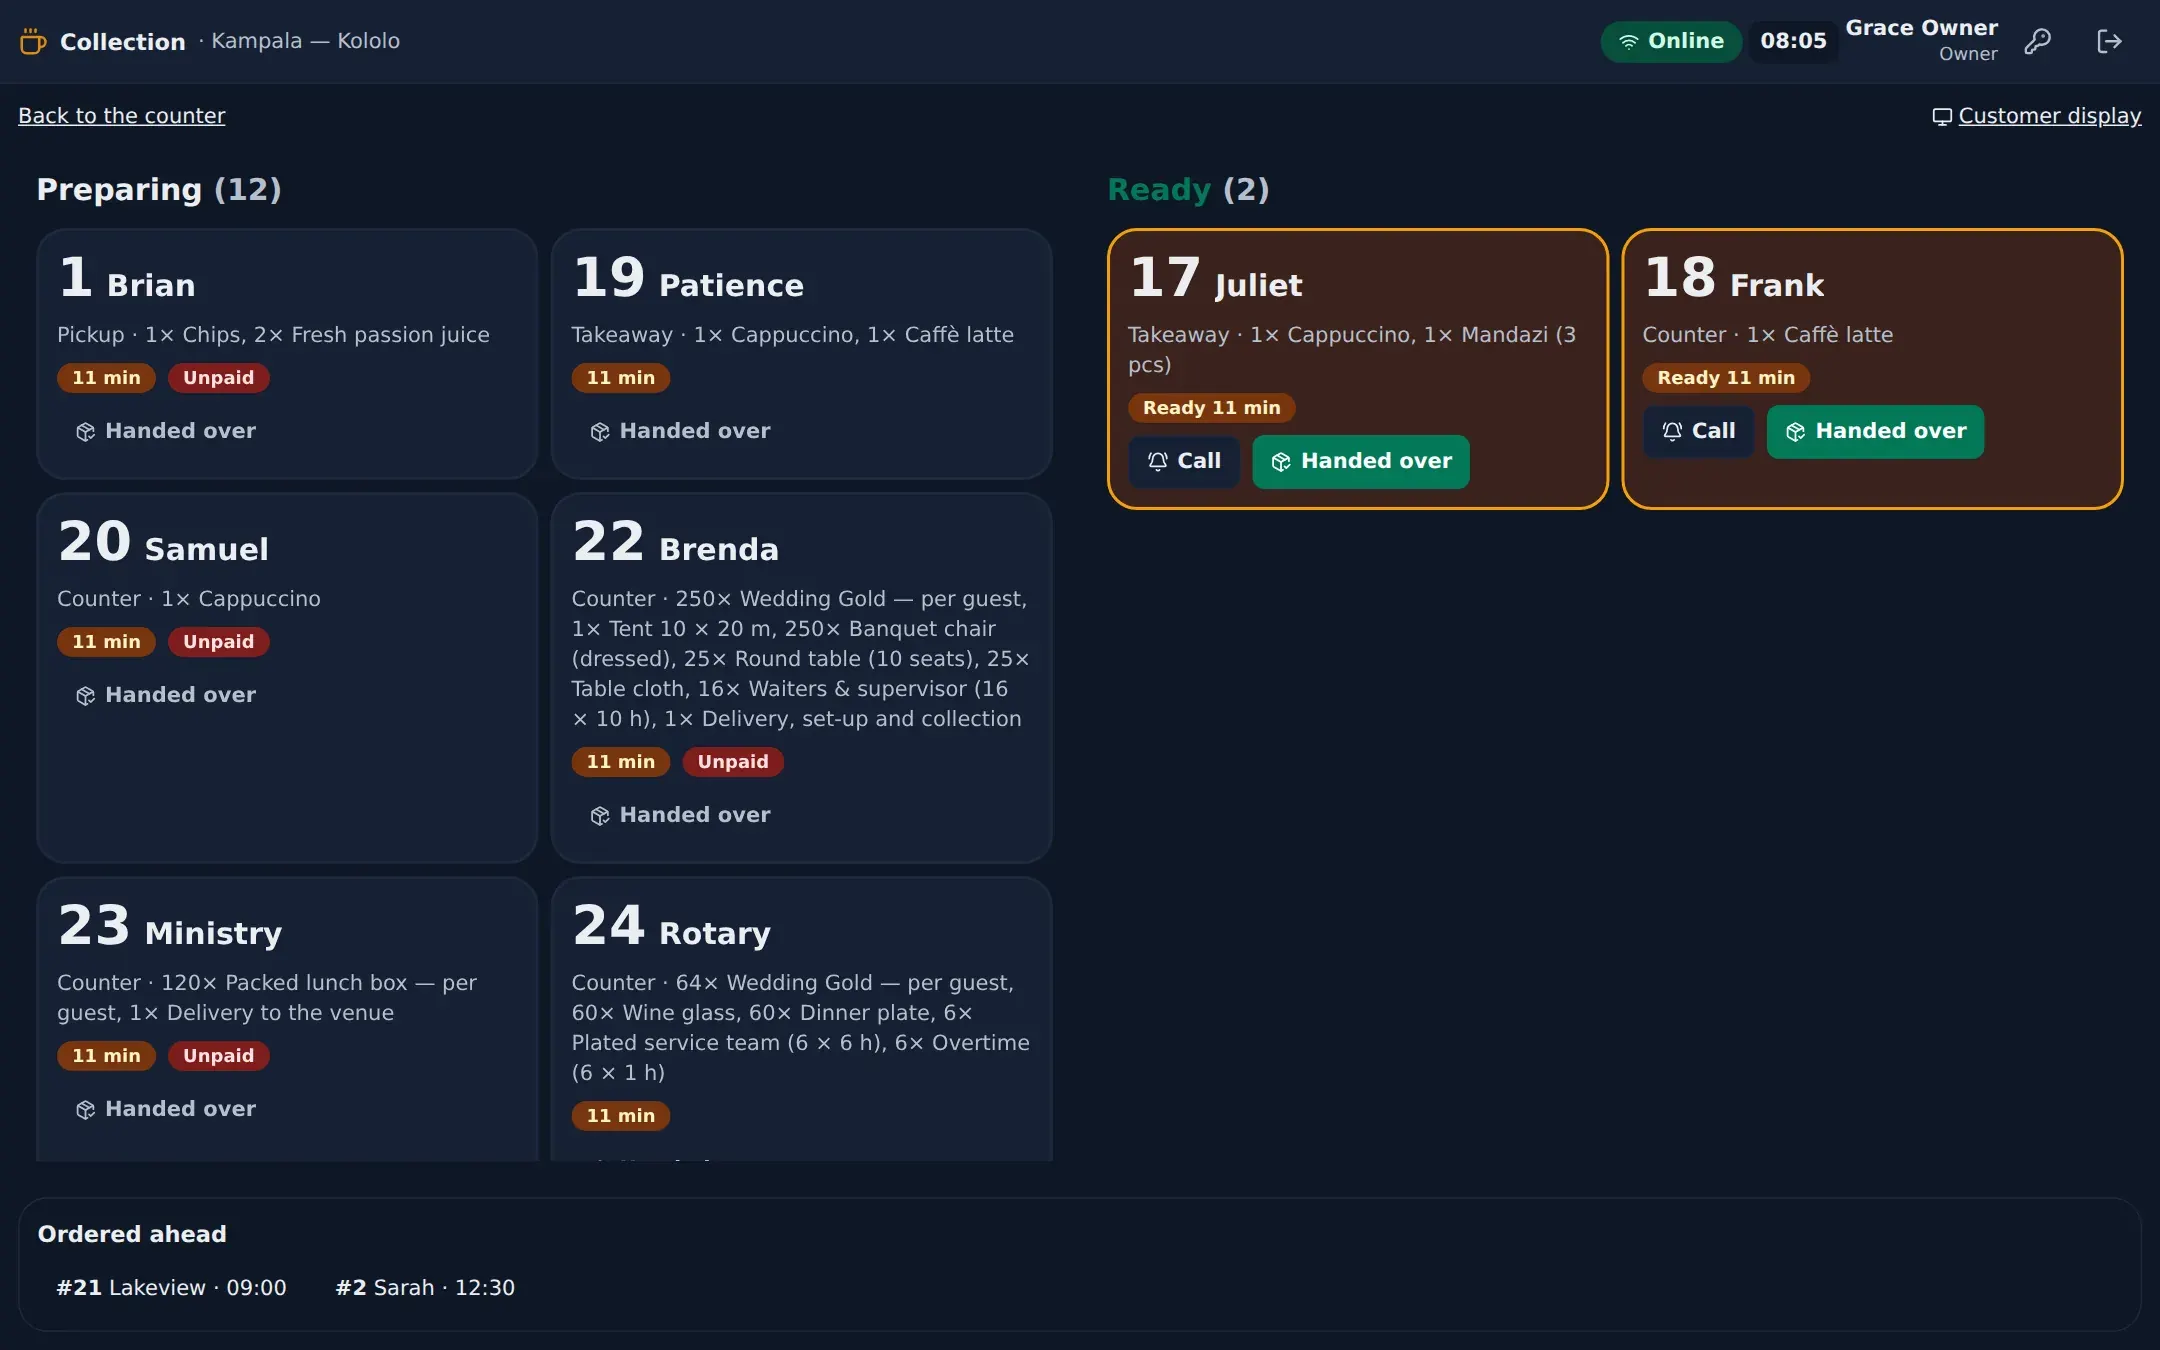Open the Rotary order 24 card
The height and width of the screenshot is (1350, 2160).
[801, 1018]
